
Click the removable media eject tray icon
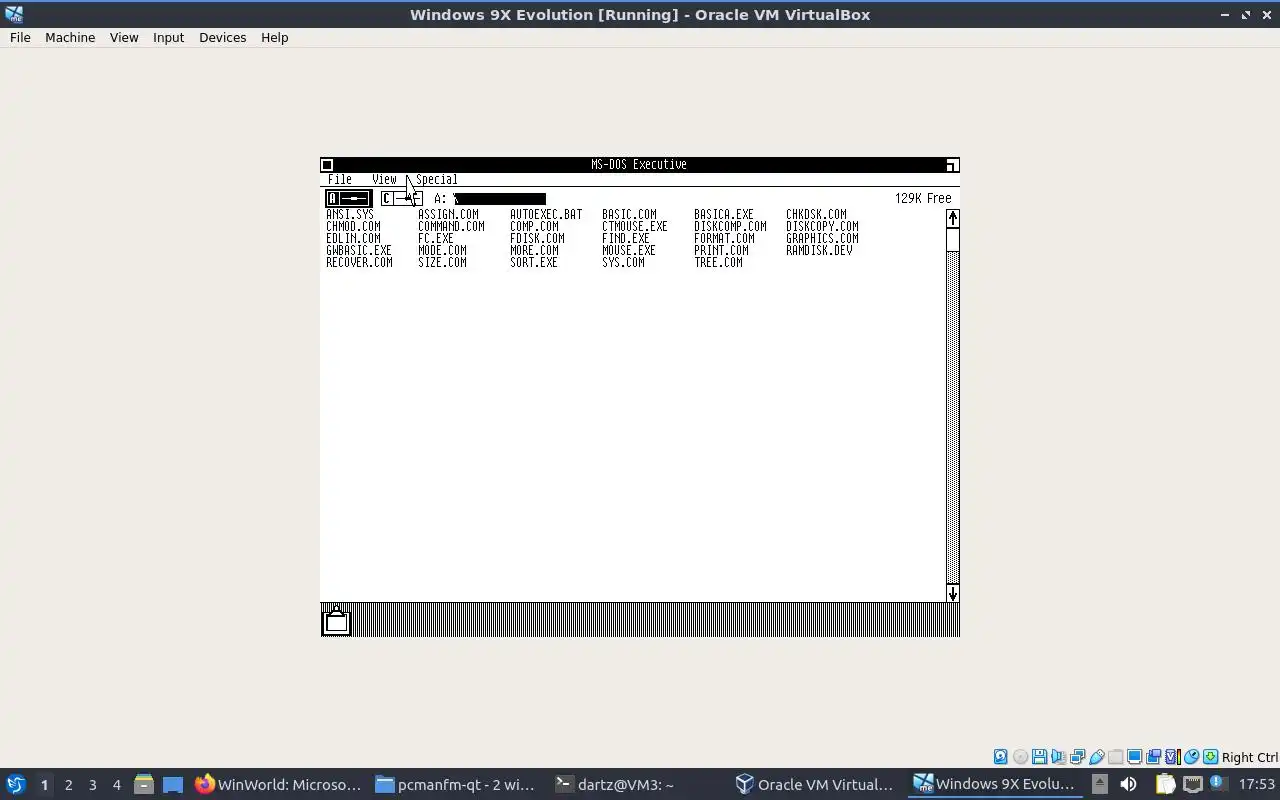coord(1100,784)
